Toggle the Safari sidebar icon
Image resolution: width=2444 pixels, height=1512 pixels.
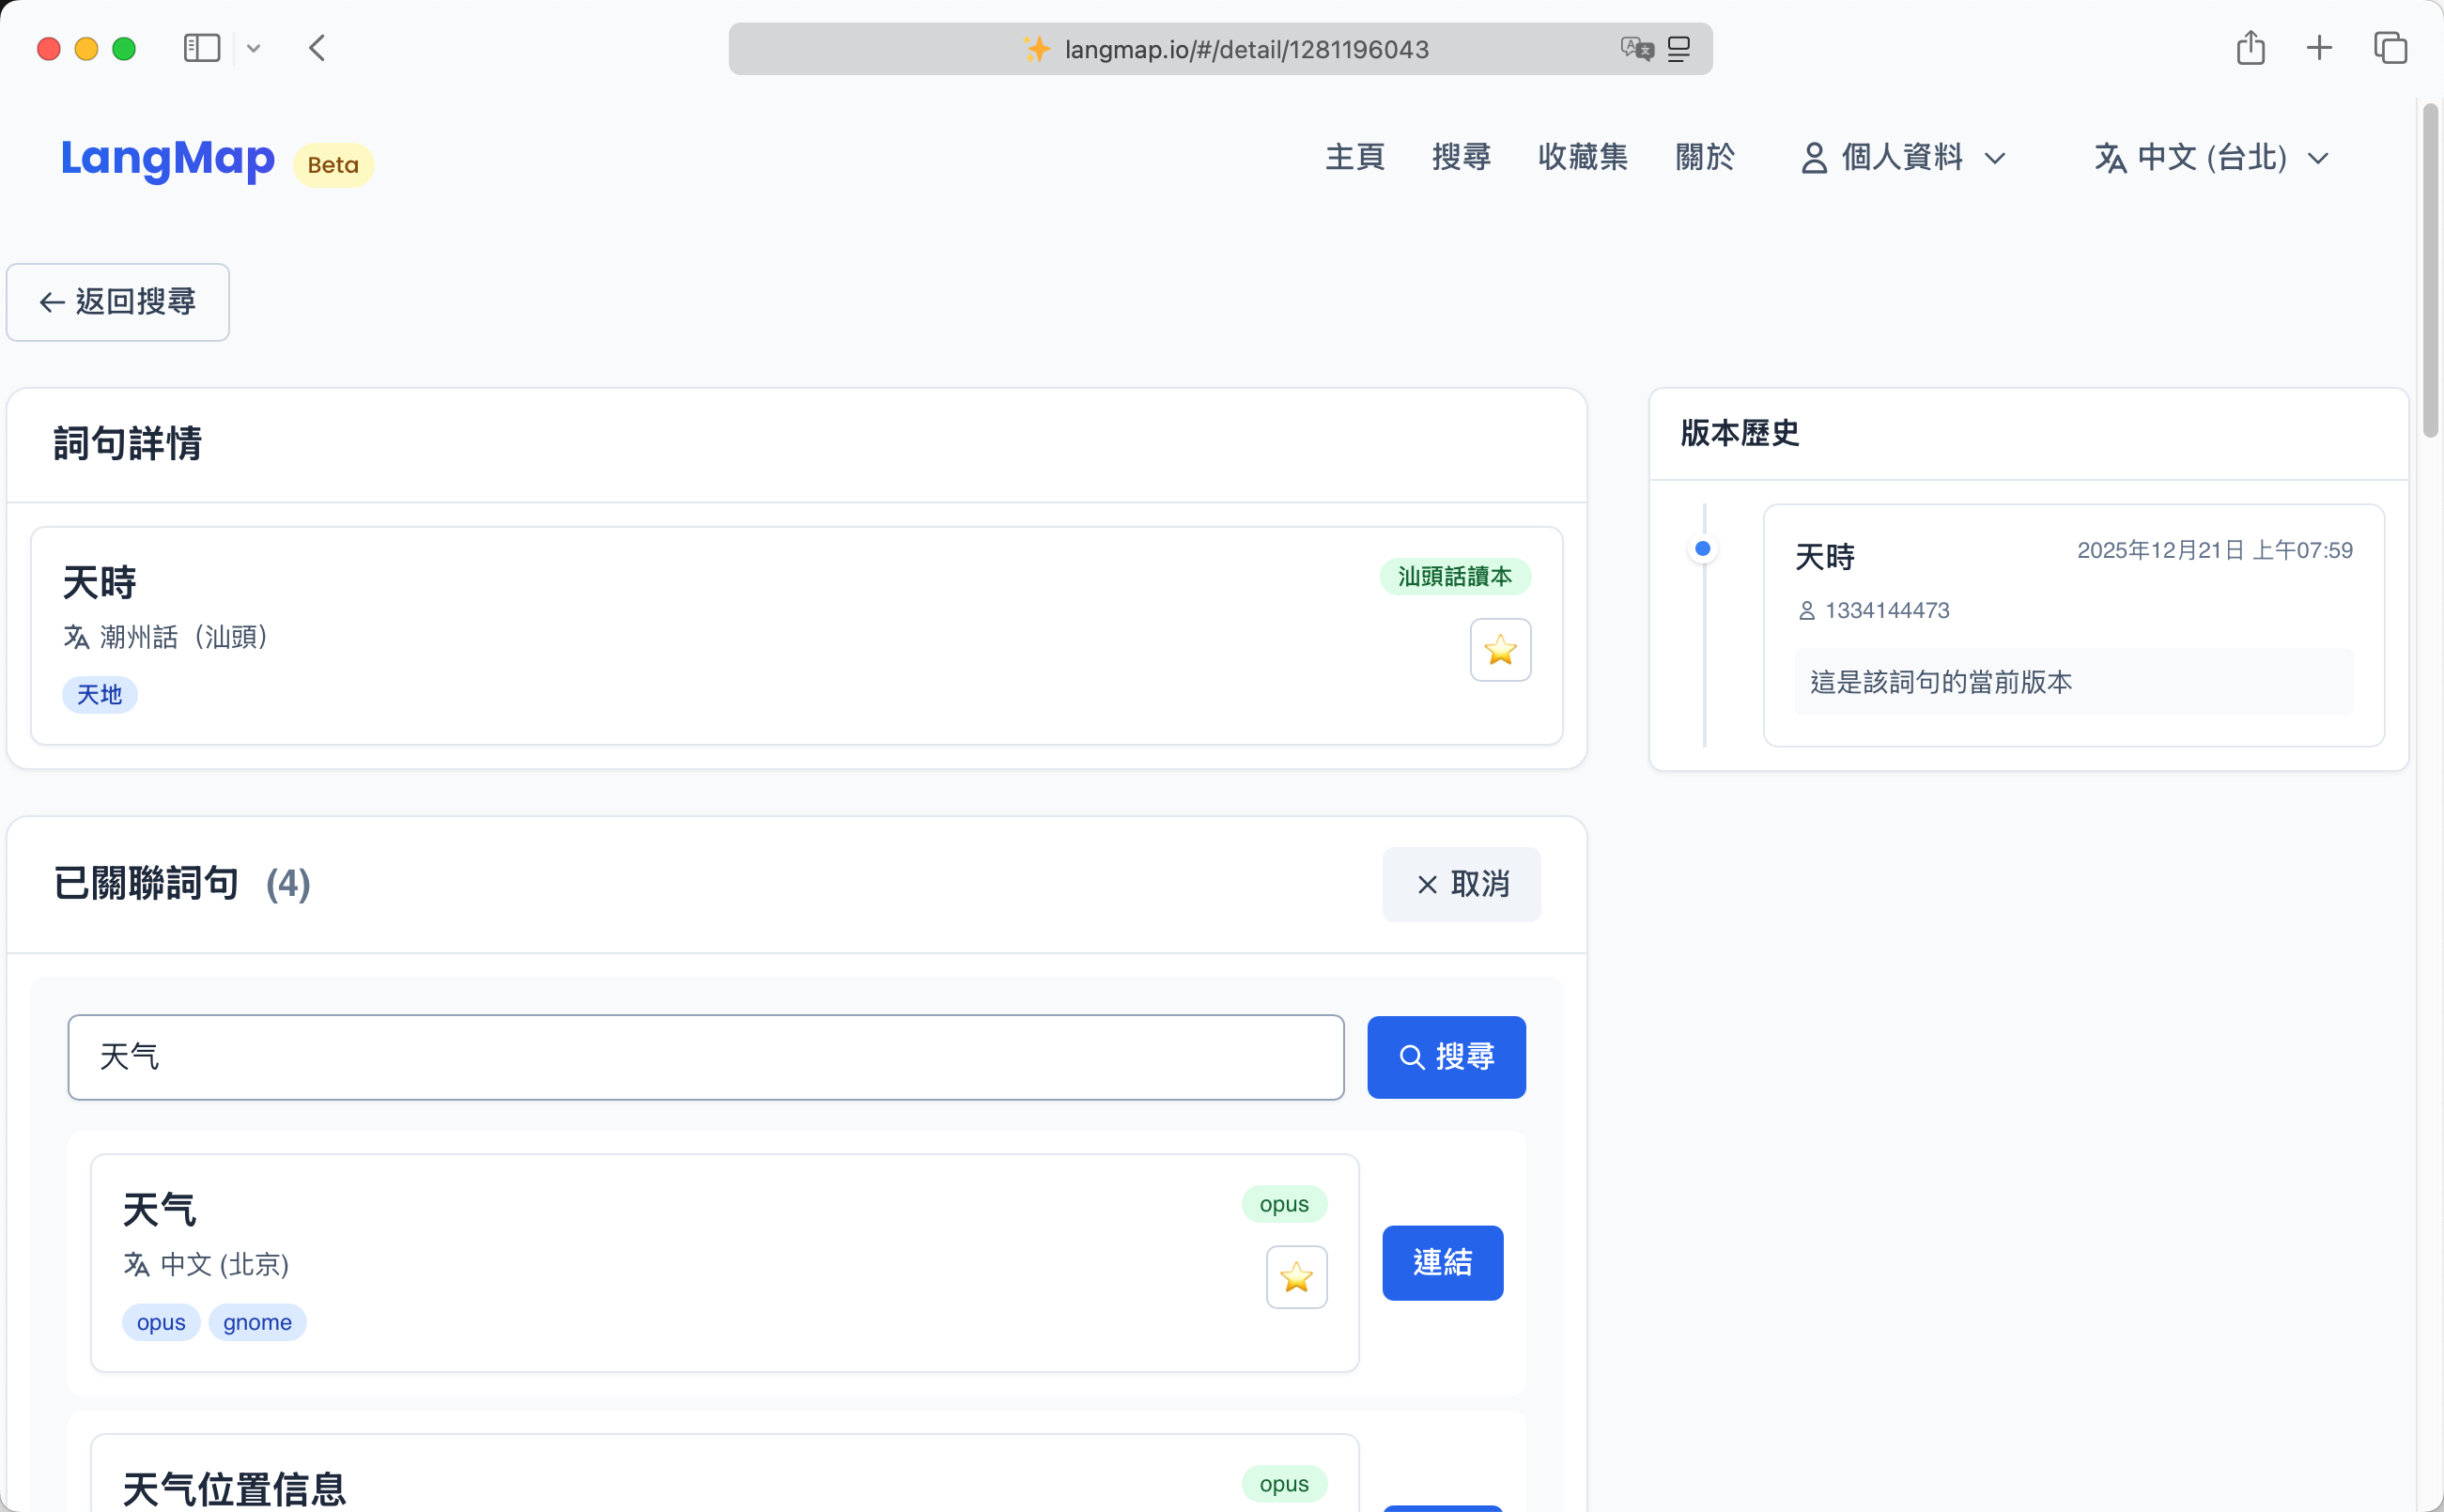click(201, 47)
